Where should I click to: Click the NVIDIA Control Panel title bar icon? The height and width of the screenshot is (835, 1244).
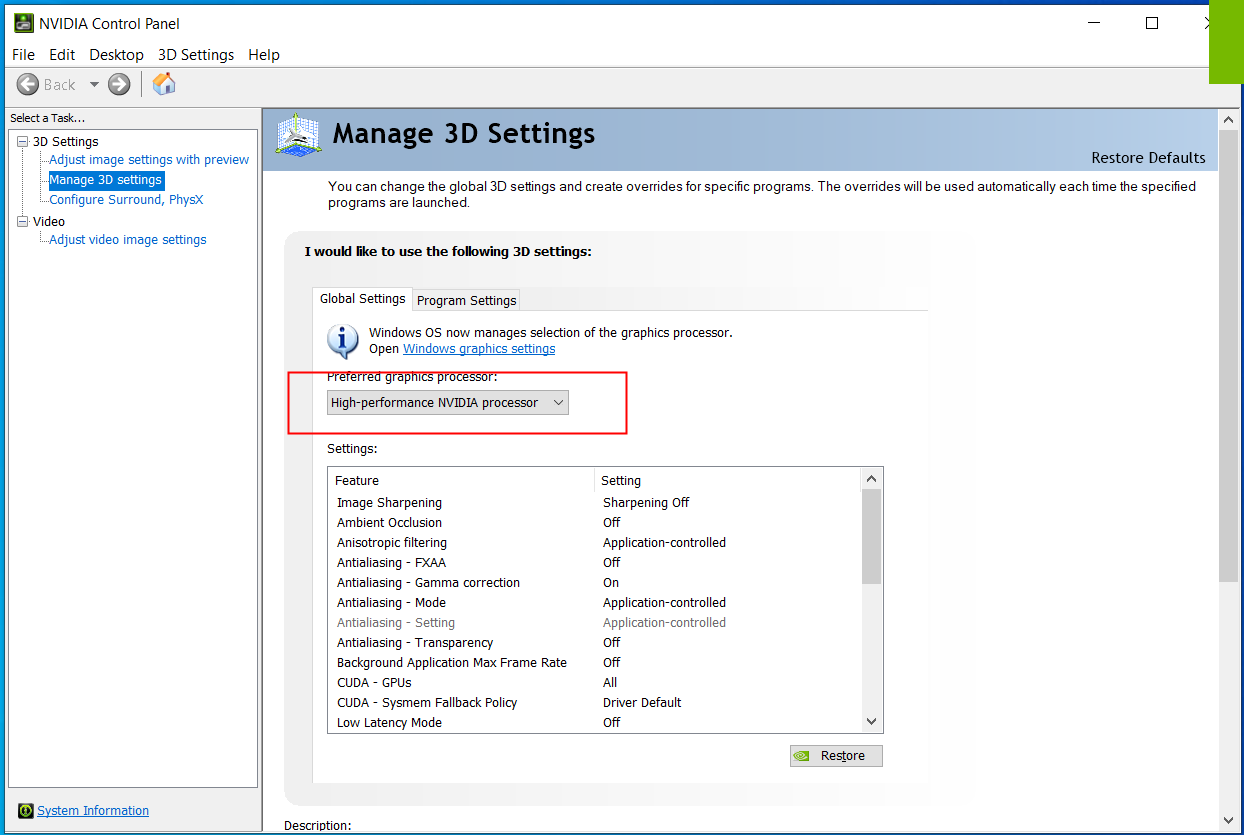pos(23,23)
